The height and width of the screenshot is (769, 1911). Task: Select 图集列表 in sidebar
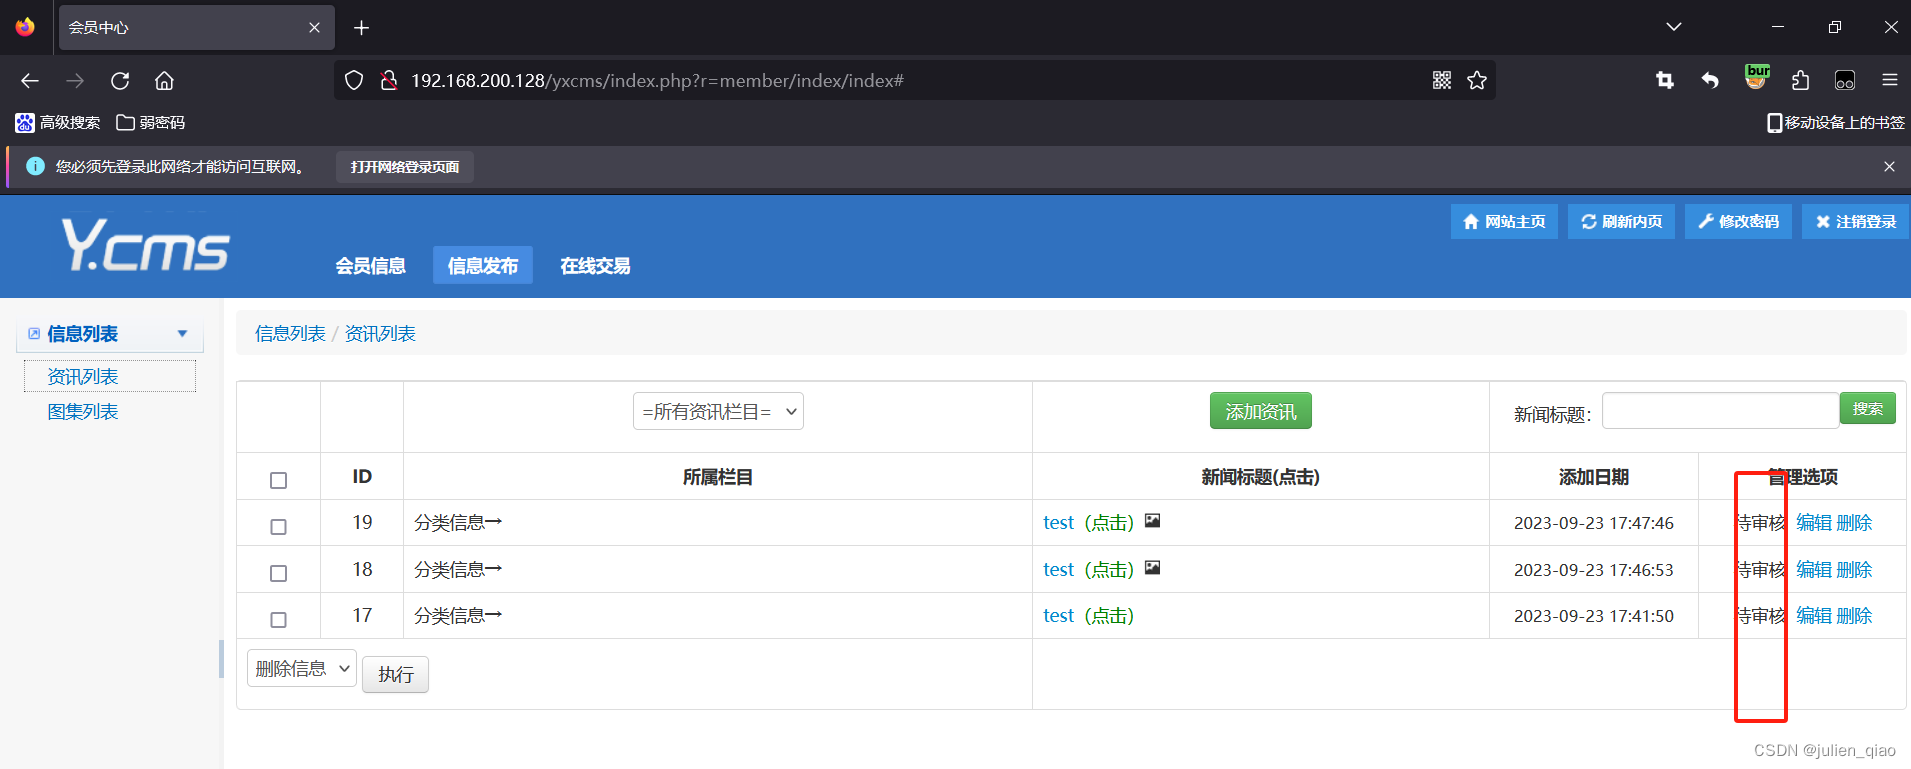83,412
